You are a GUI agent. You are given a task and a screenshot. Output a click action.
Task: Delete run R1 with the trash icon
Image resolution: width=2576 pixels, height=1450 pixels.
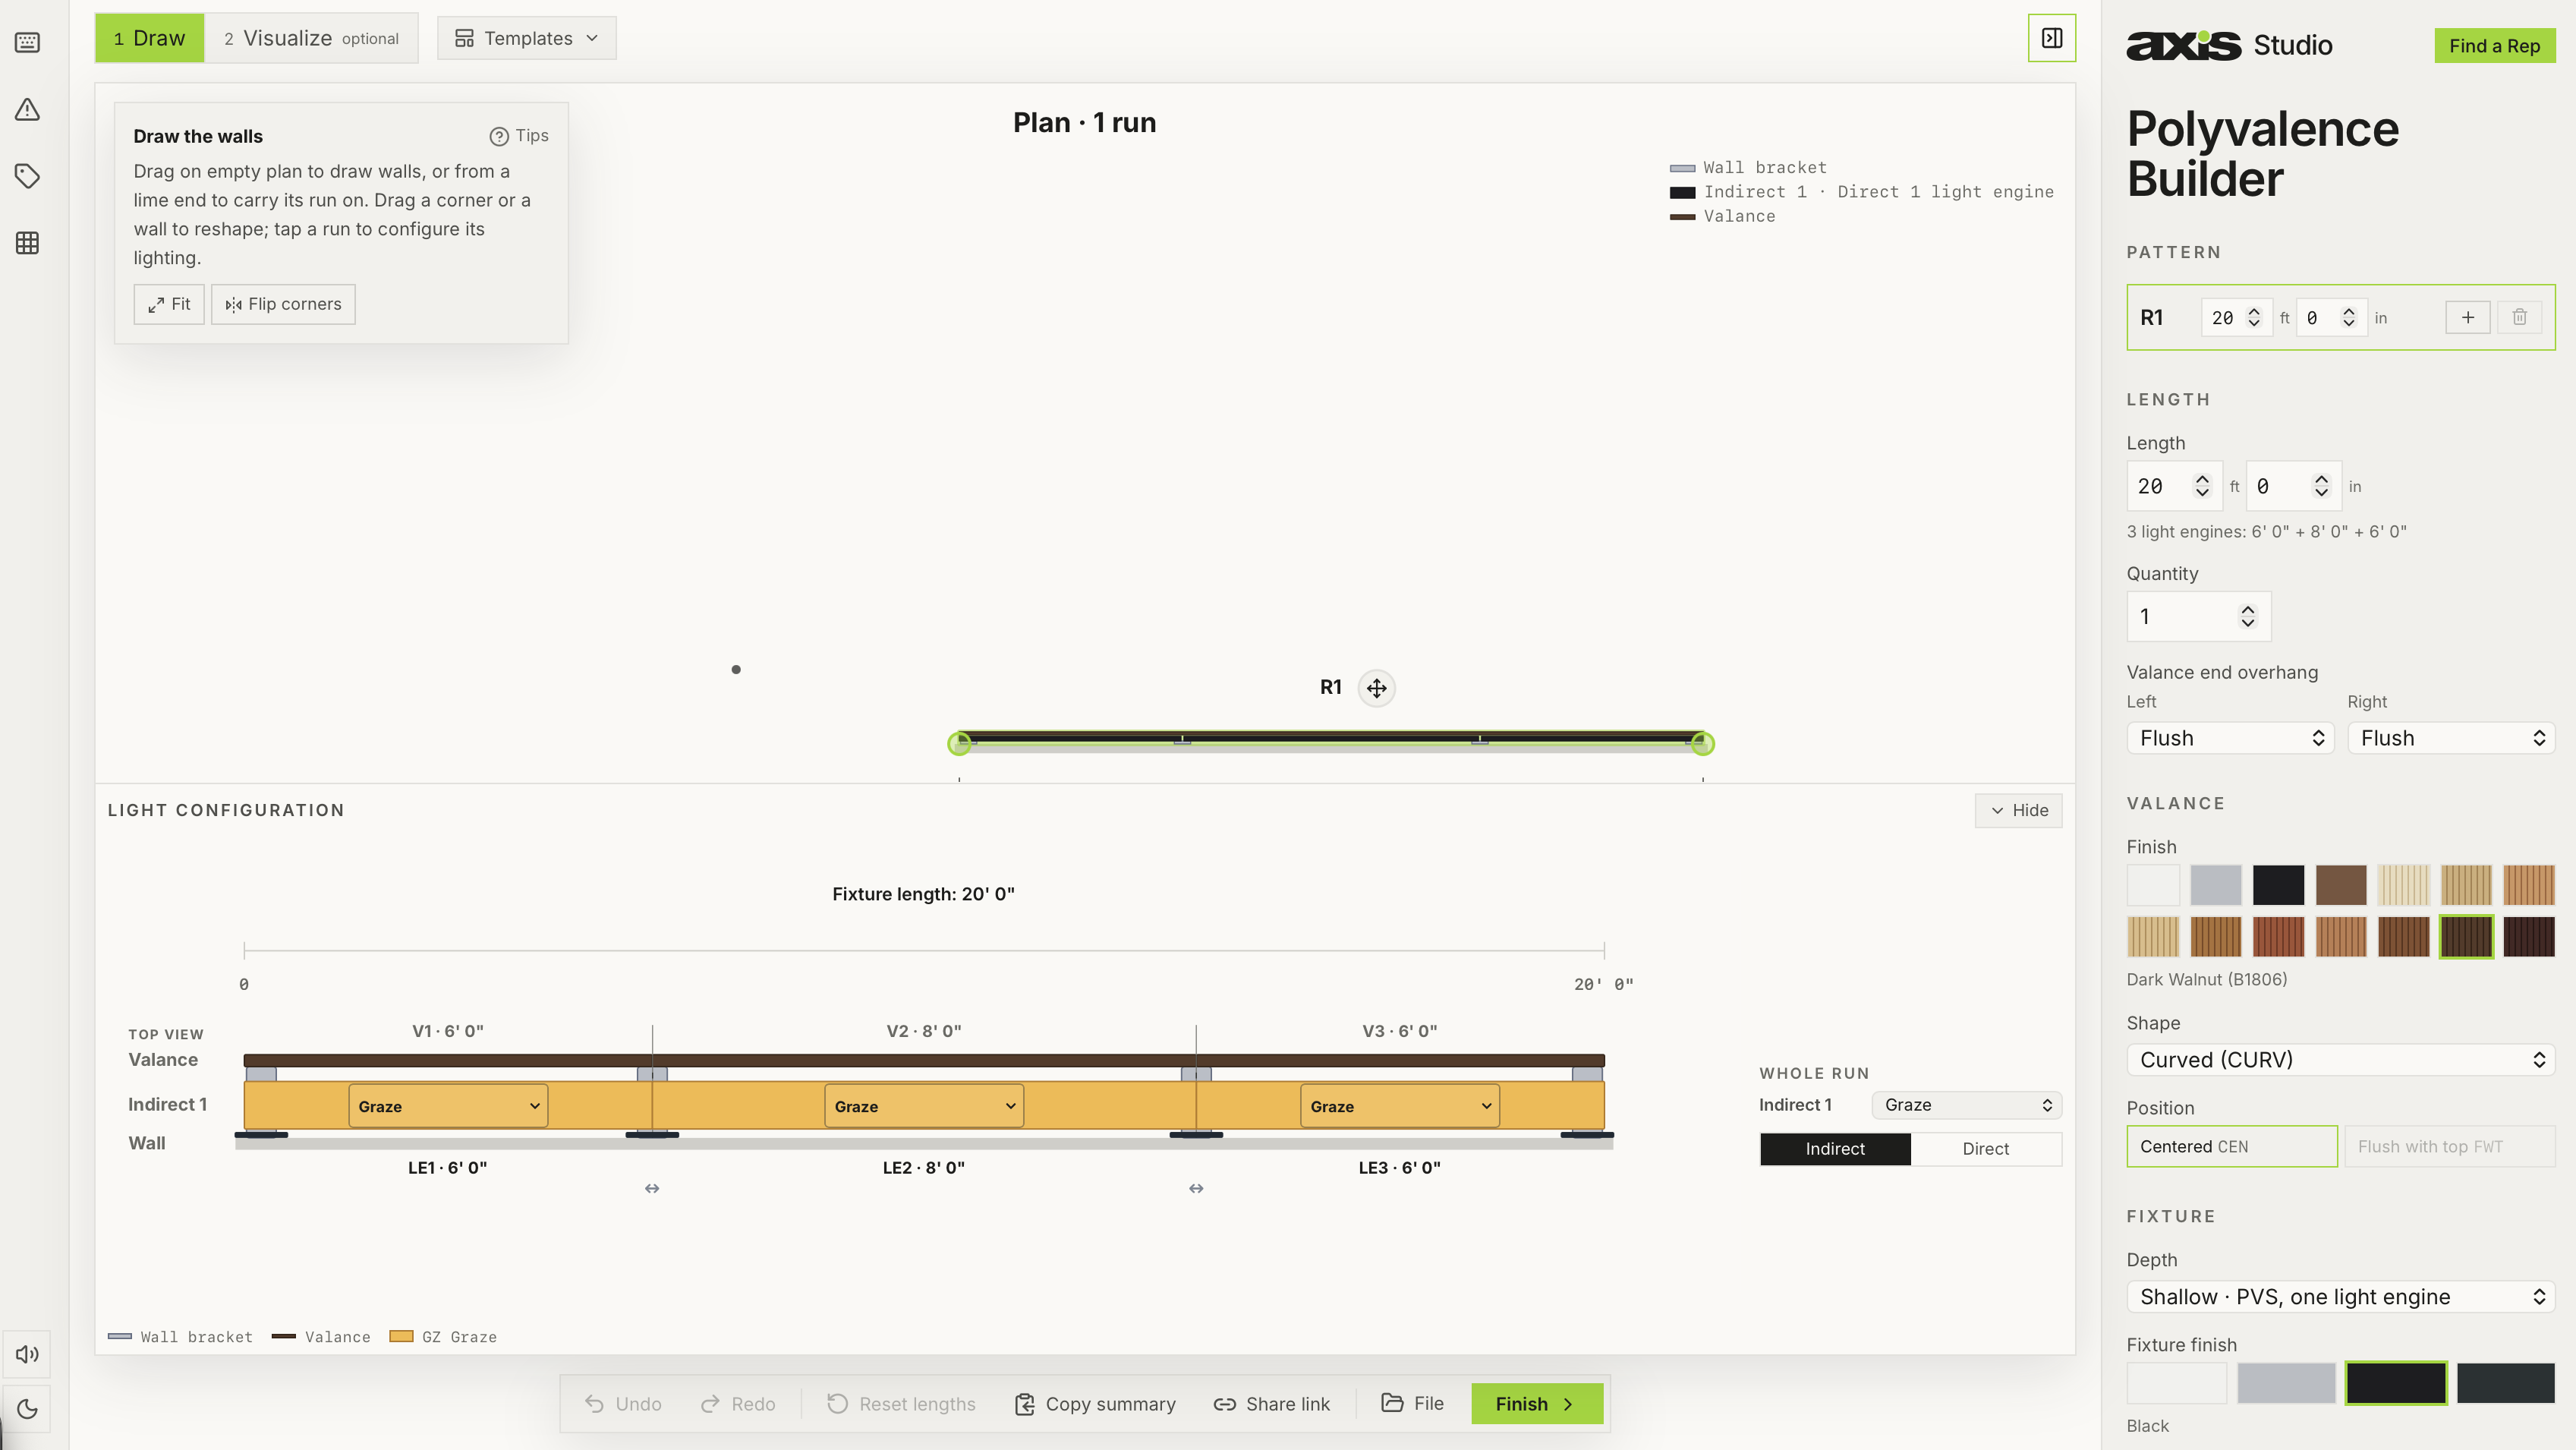click(2519, 317)
